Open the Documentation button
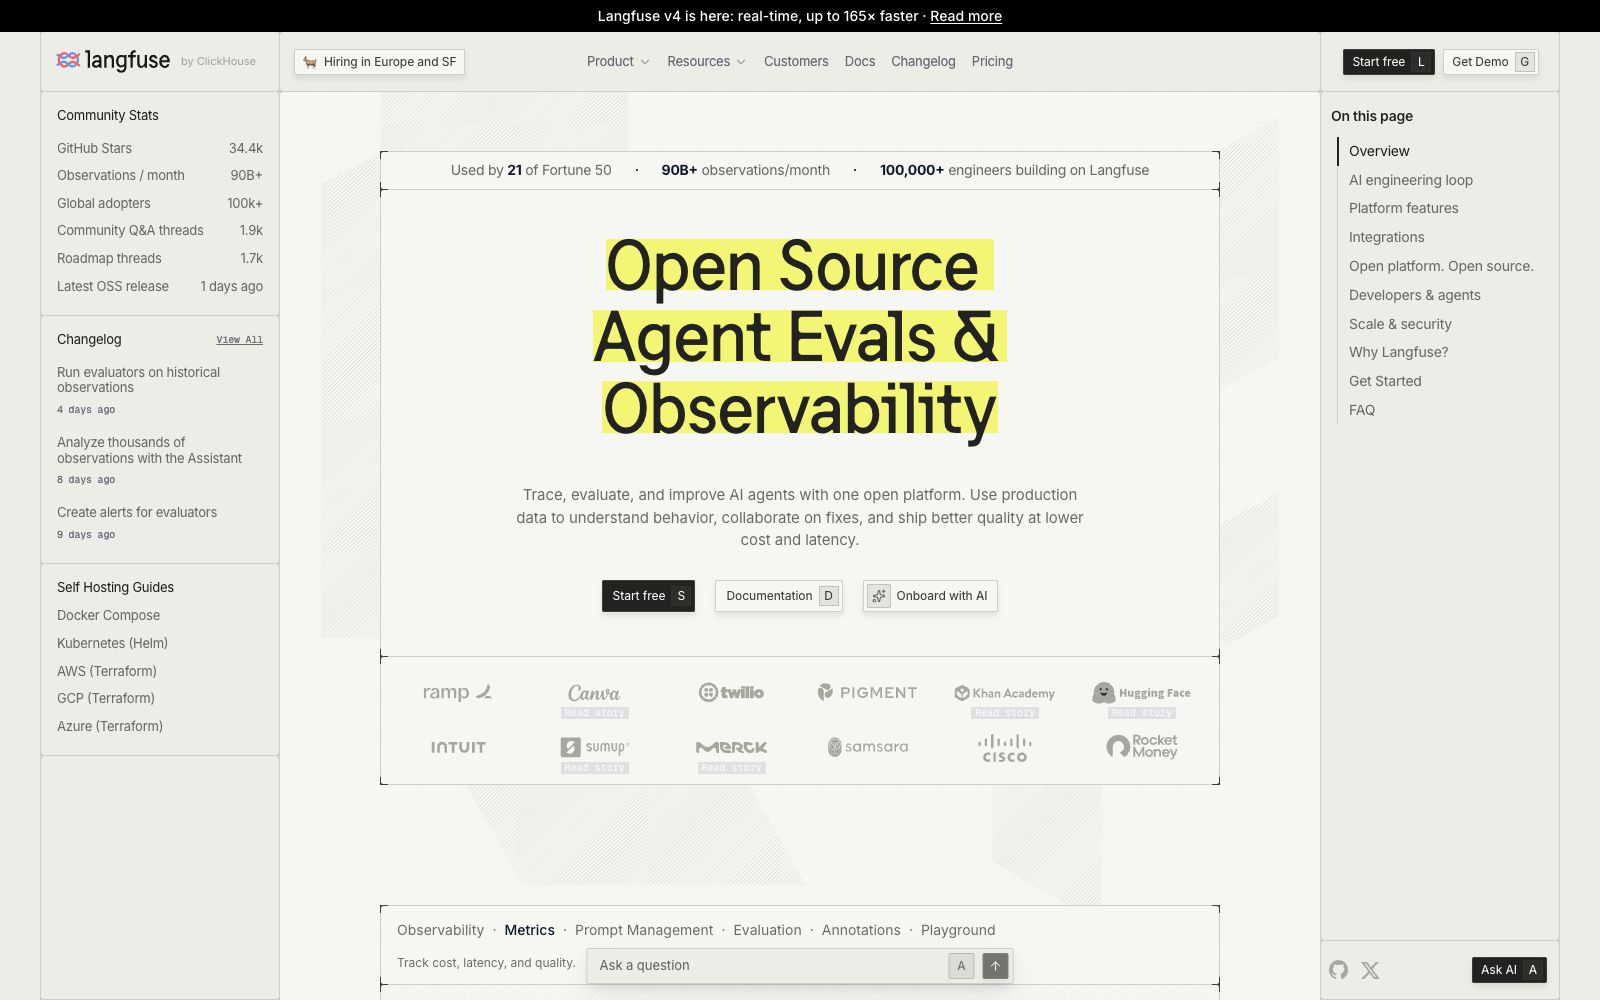This screenshot has width=1600, height=1000. coord(779,596)
